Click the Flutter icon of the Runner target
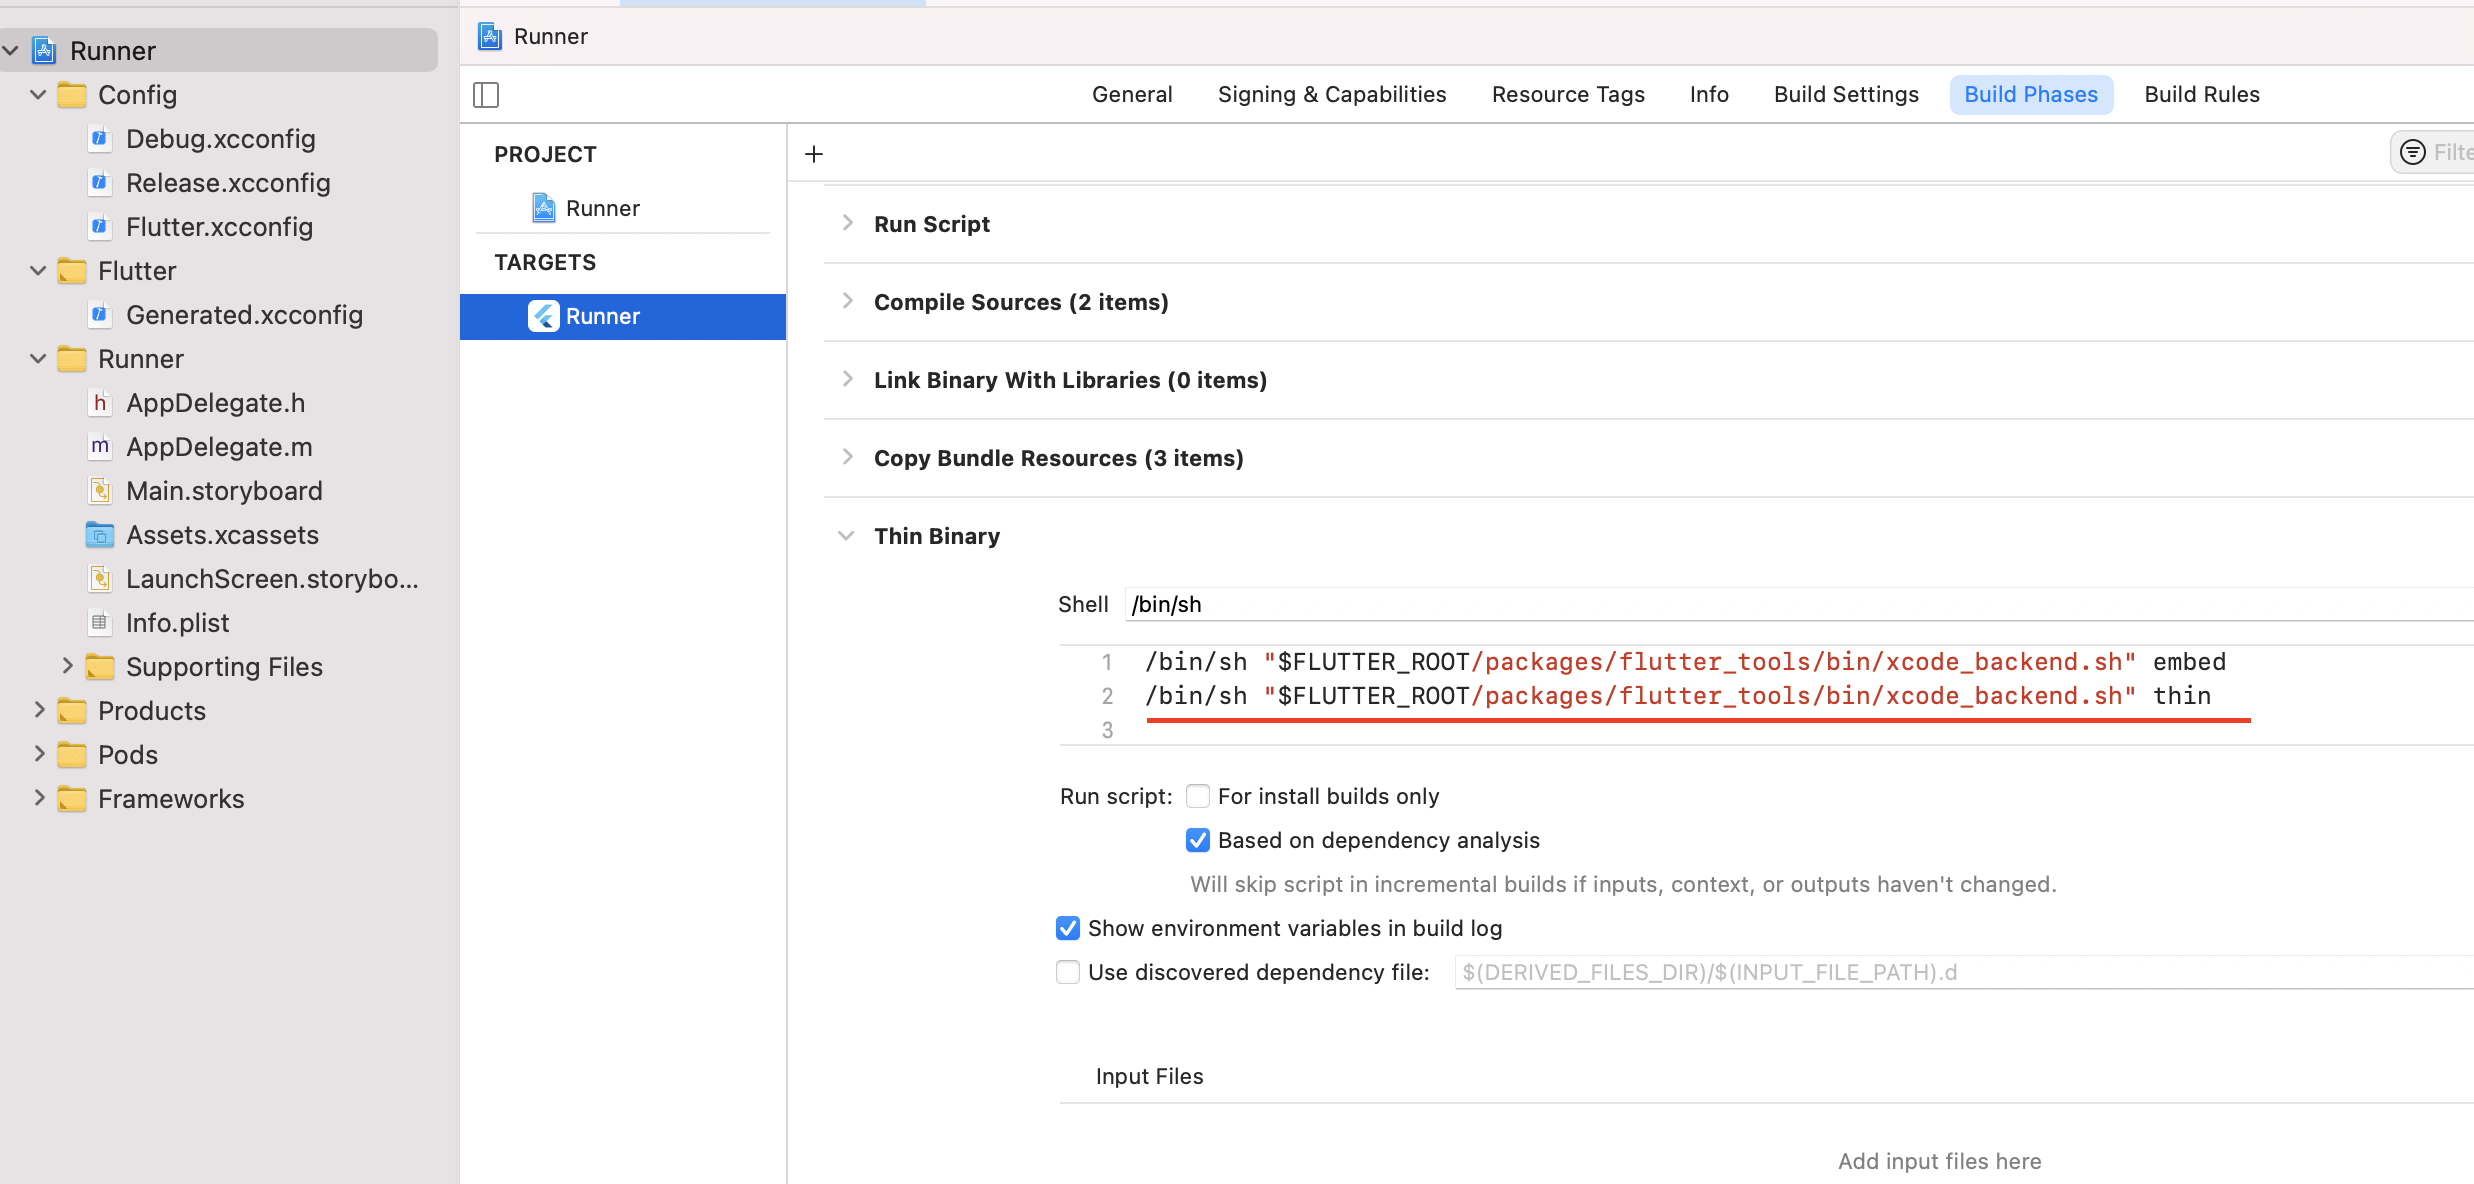The width and height of the screenshot is (2474, 1184). pos(543,316)
